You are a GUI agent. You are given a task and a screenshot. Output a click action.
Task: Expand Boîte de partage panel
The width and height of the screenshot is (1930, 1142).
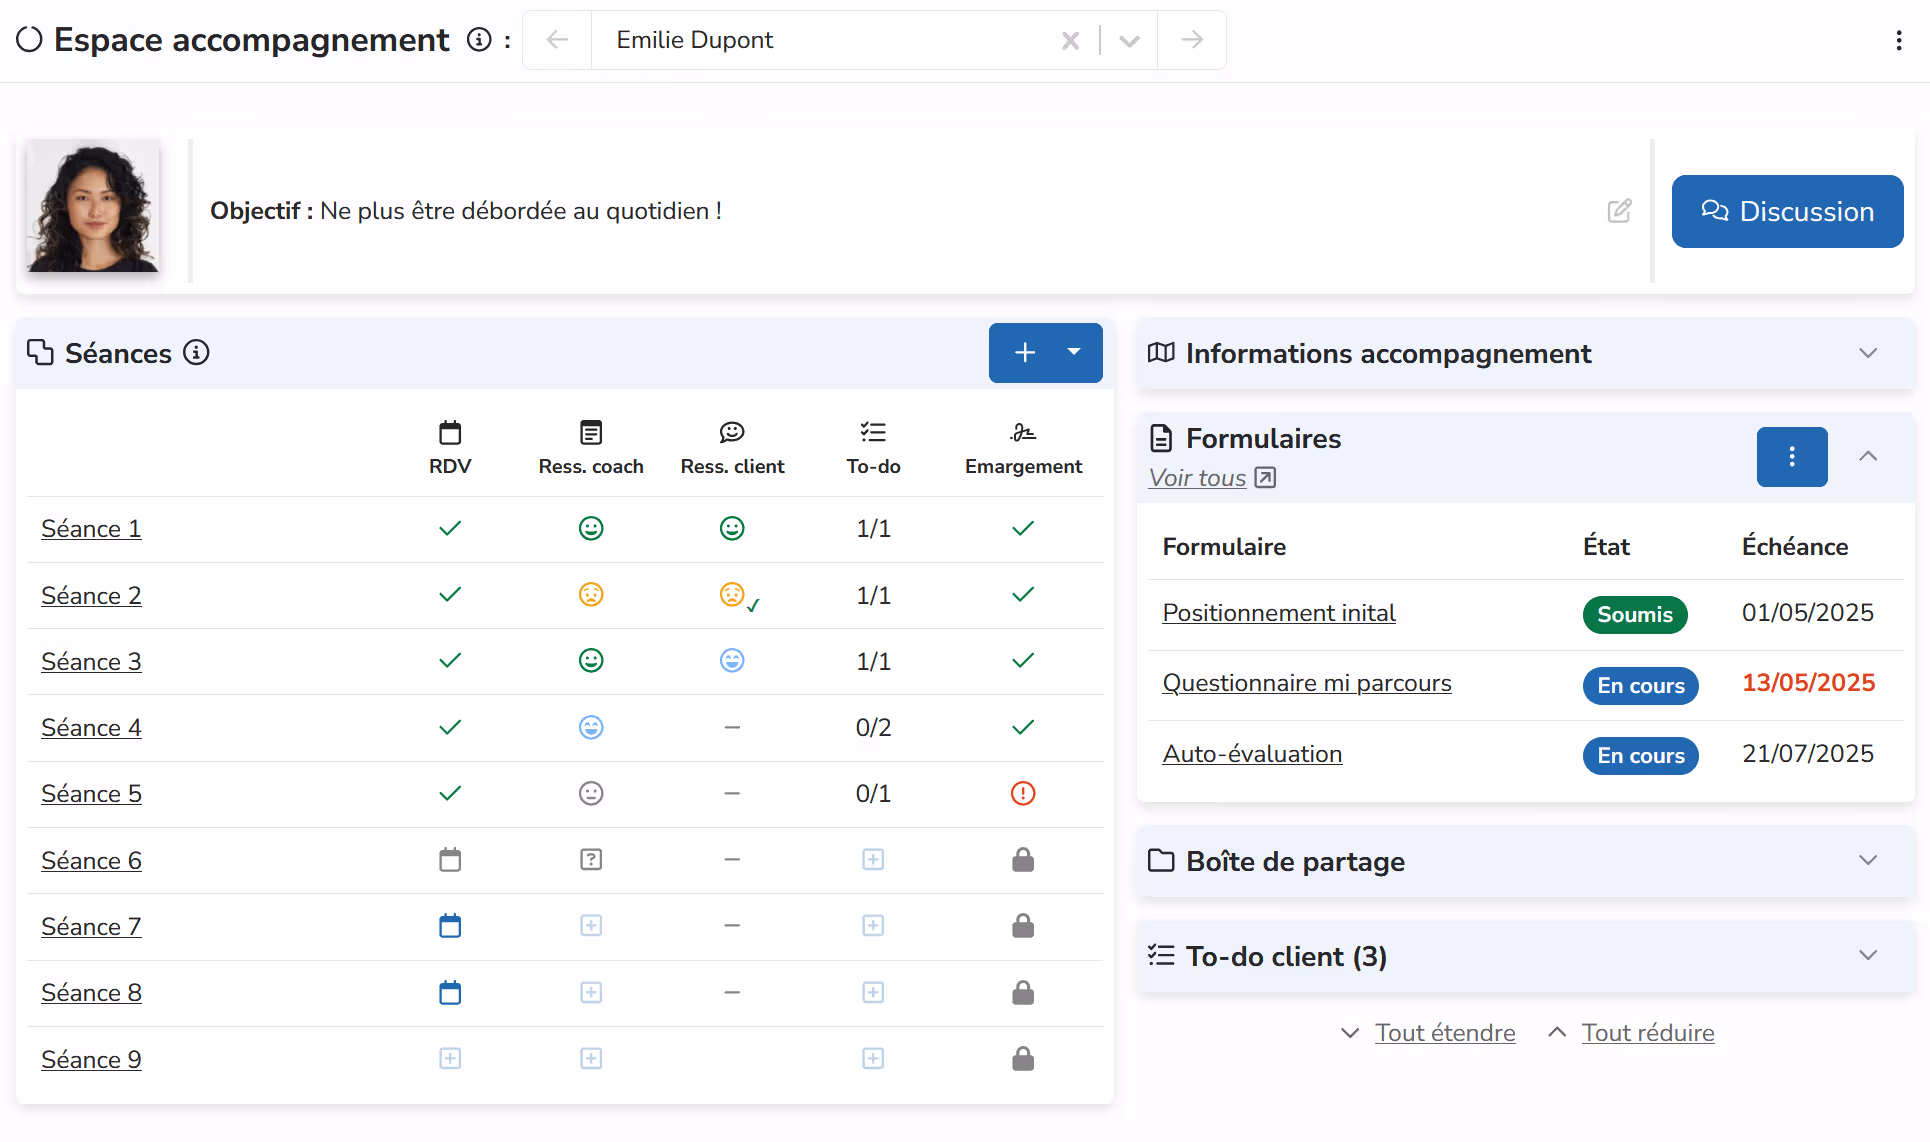[1867, 860]
